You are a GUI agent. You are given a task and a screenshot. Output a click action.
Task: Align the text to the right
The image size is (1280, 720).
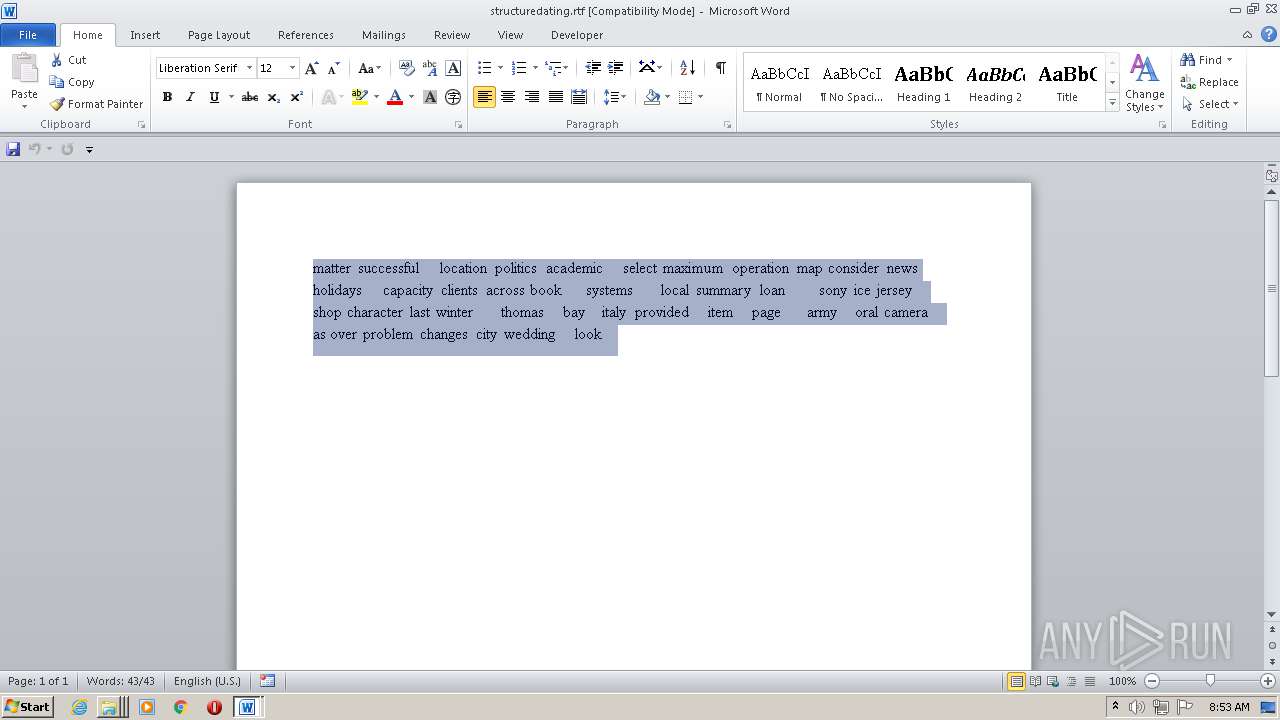pyautogui.click(x=532, y=97)
